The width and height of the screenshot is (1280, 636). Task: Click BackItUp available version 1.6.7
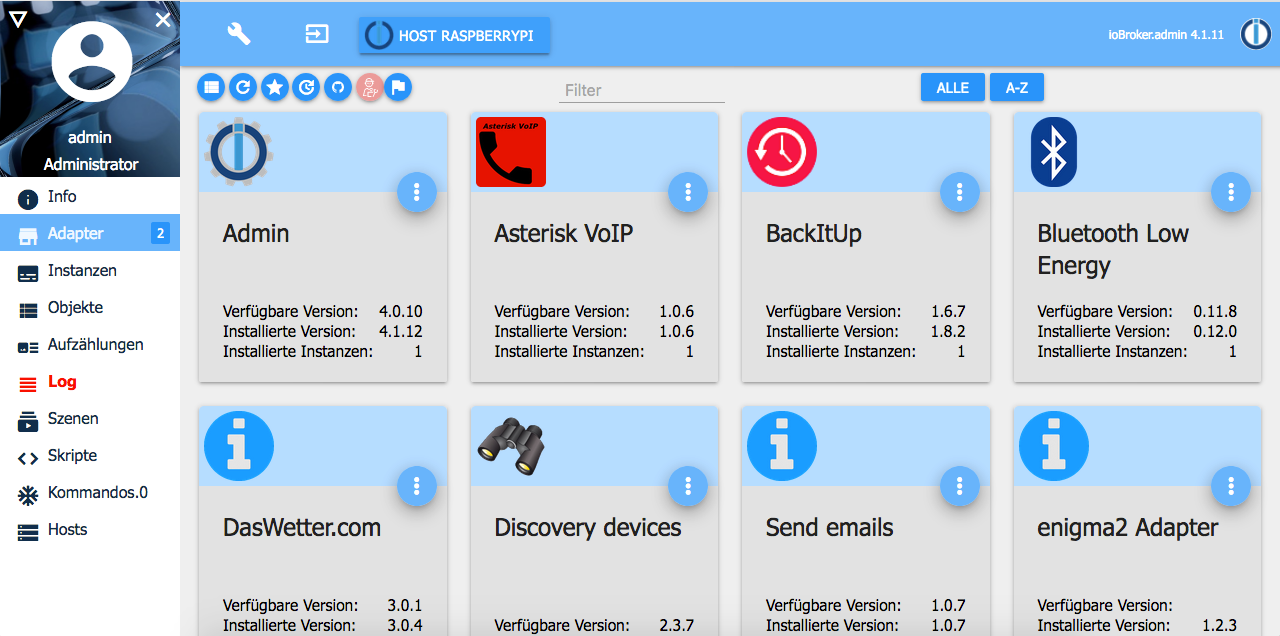click(947, 311)
